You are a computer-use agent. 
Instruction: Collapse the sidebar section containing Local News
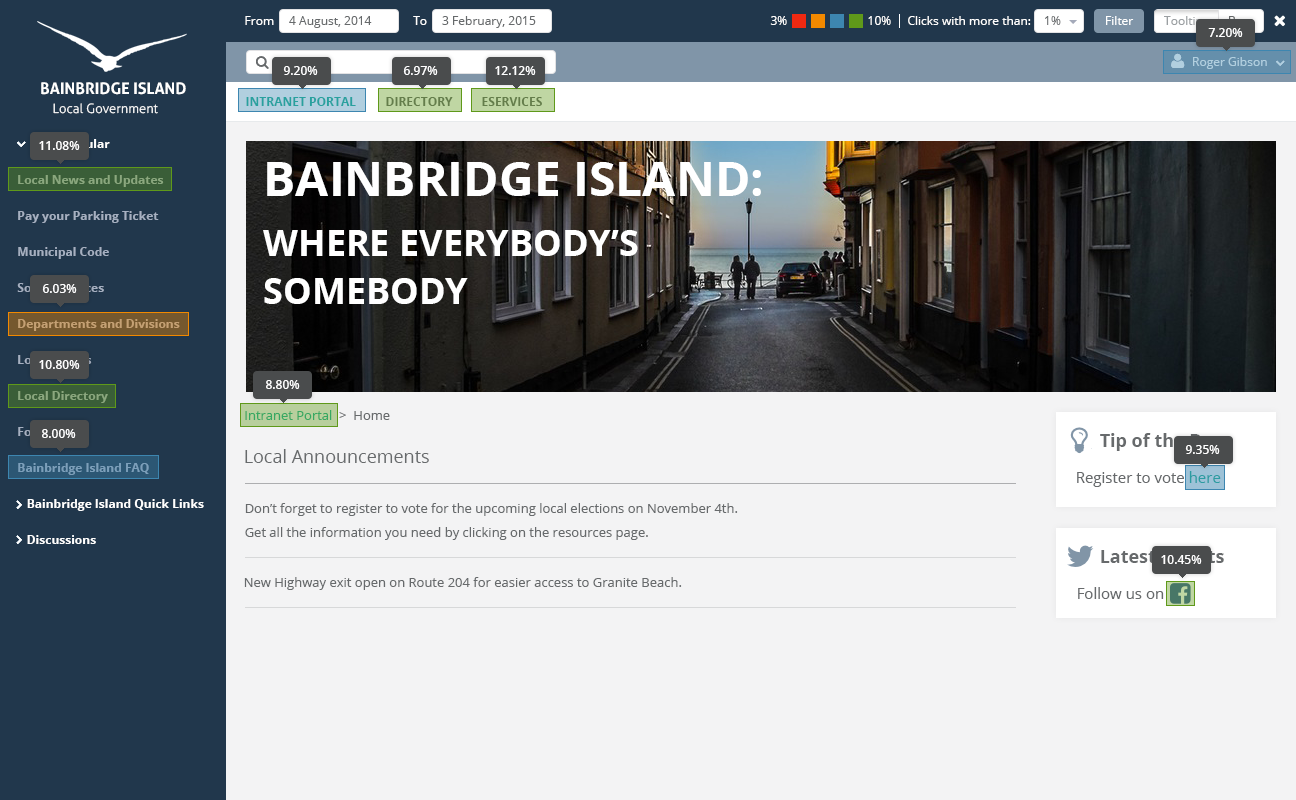click(21, 144)
